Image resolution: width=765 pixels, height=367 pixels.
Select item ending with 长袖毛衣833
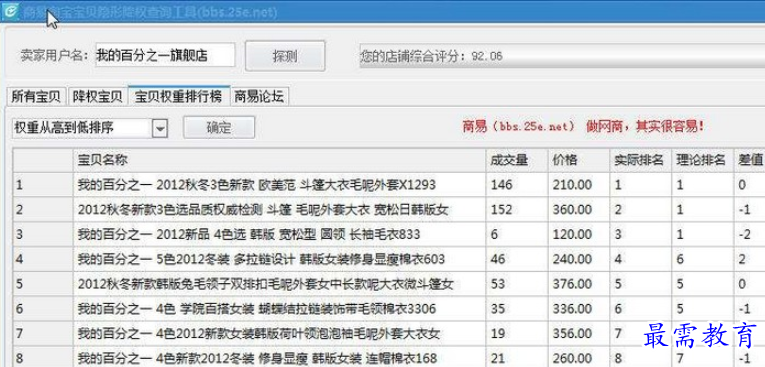click(x=249, y=235)
